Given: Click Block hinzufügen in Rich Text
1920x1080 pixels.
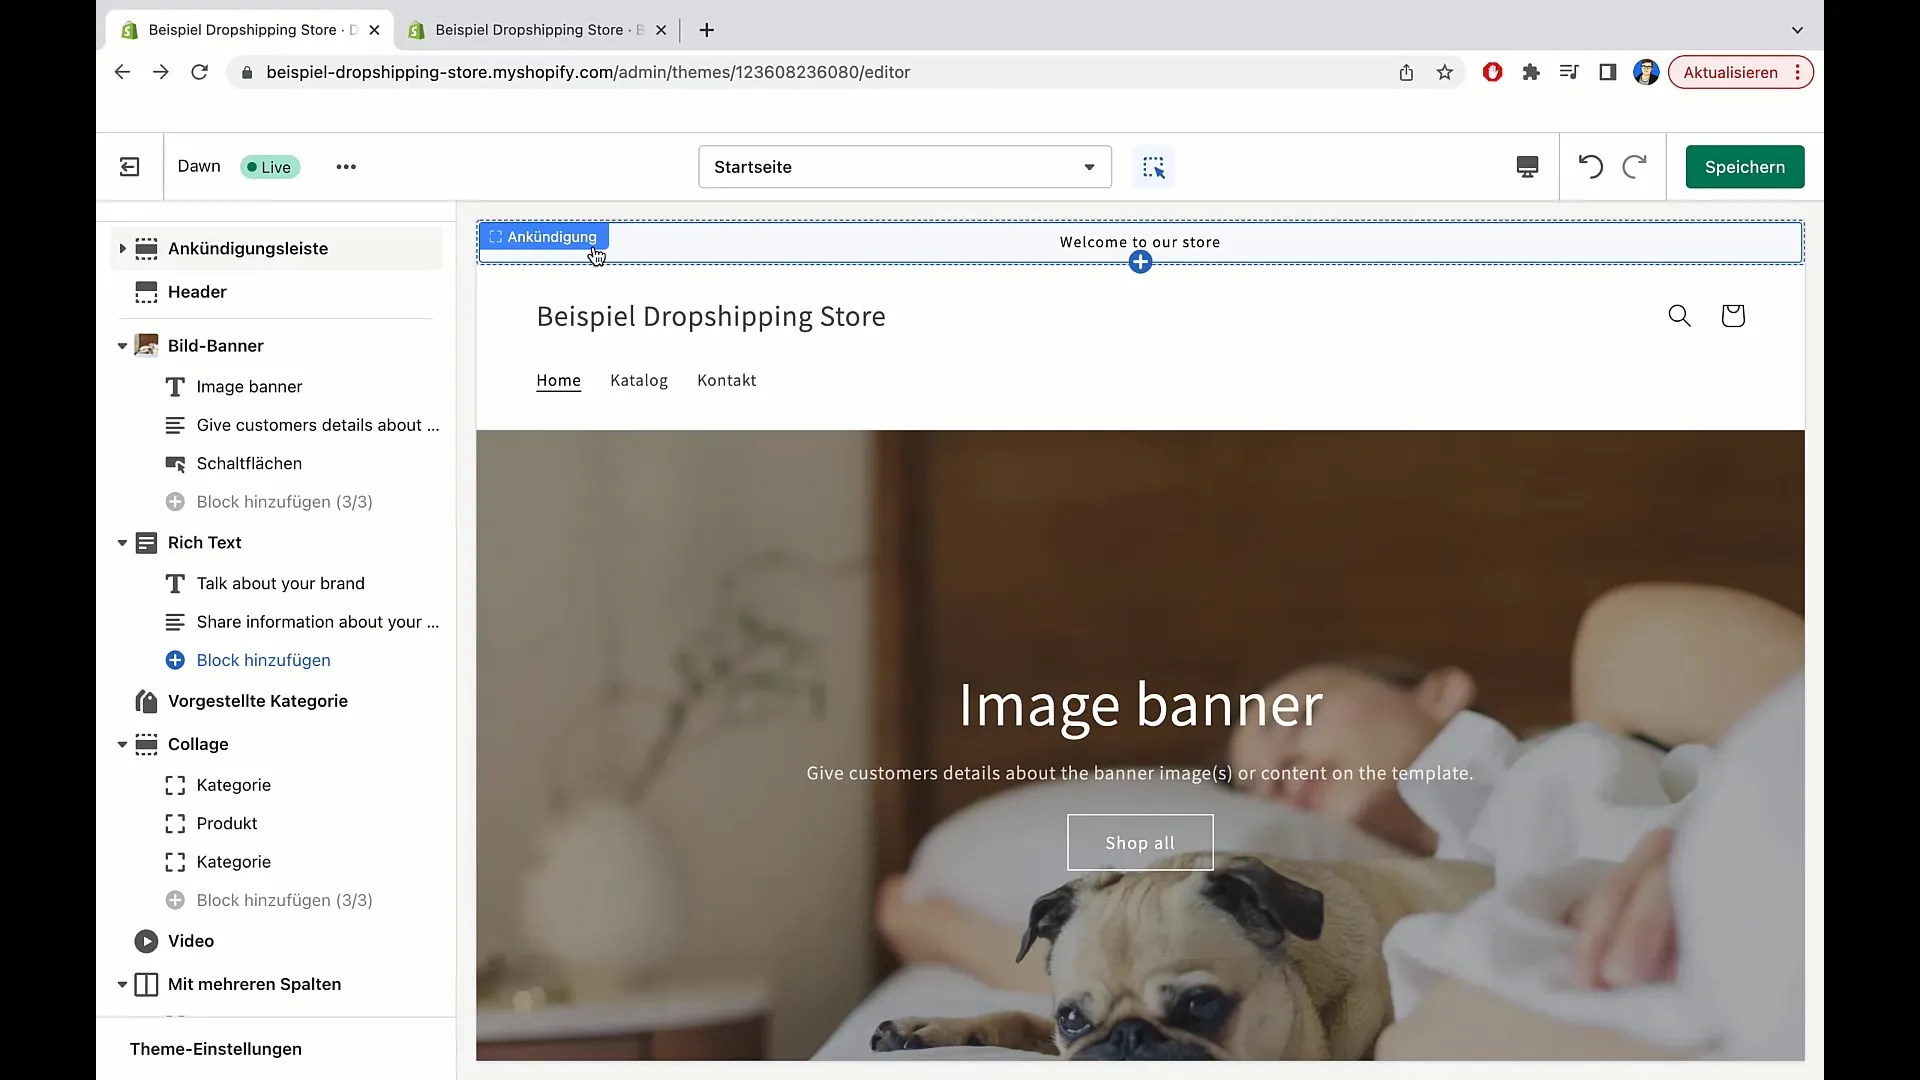Looking at the screenshot, I should [264, 659].
